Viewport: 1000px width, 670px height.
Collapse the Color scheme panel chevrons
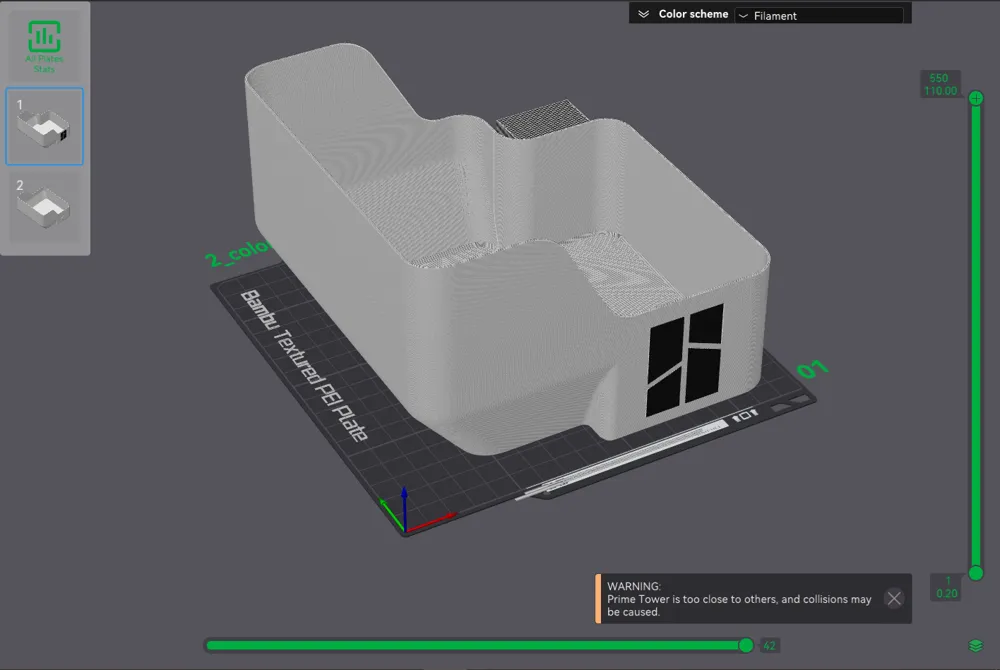643,14
